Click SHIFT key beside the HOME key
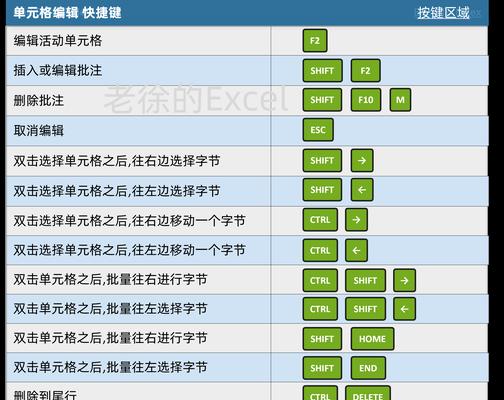504x400 pixels. 322,339
